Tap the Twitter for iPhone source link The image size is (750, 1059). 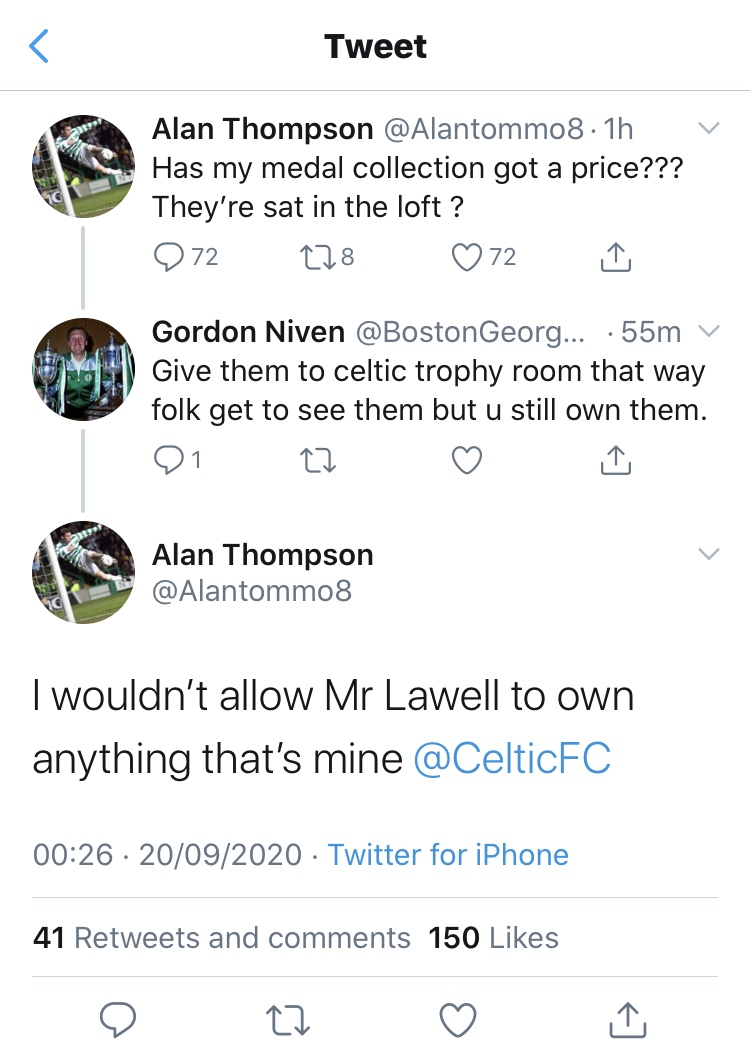448,855
